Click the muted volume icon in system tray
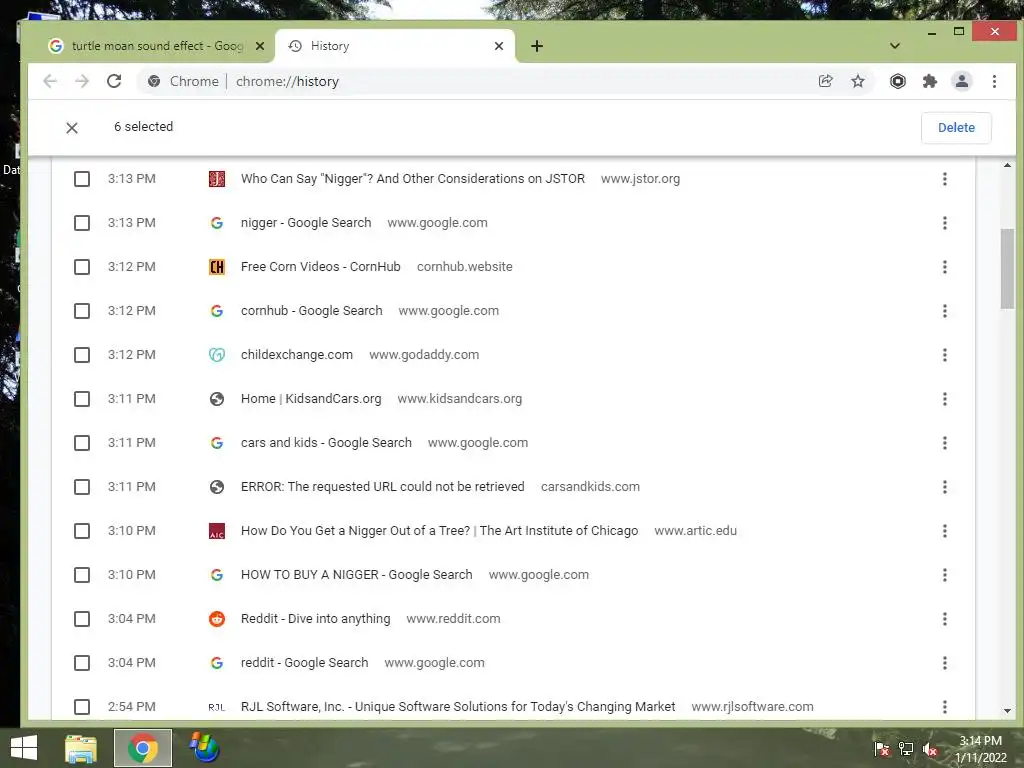This screenshot has width=1024, height=768. click(x=931, y=750)
